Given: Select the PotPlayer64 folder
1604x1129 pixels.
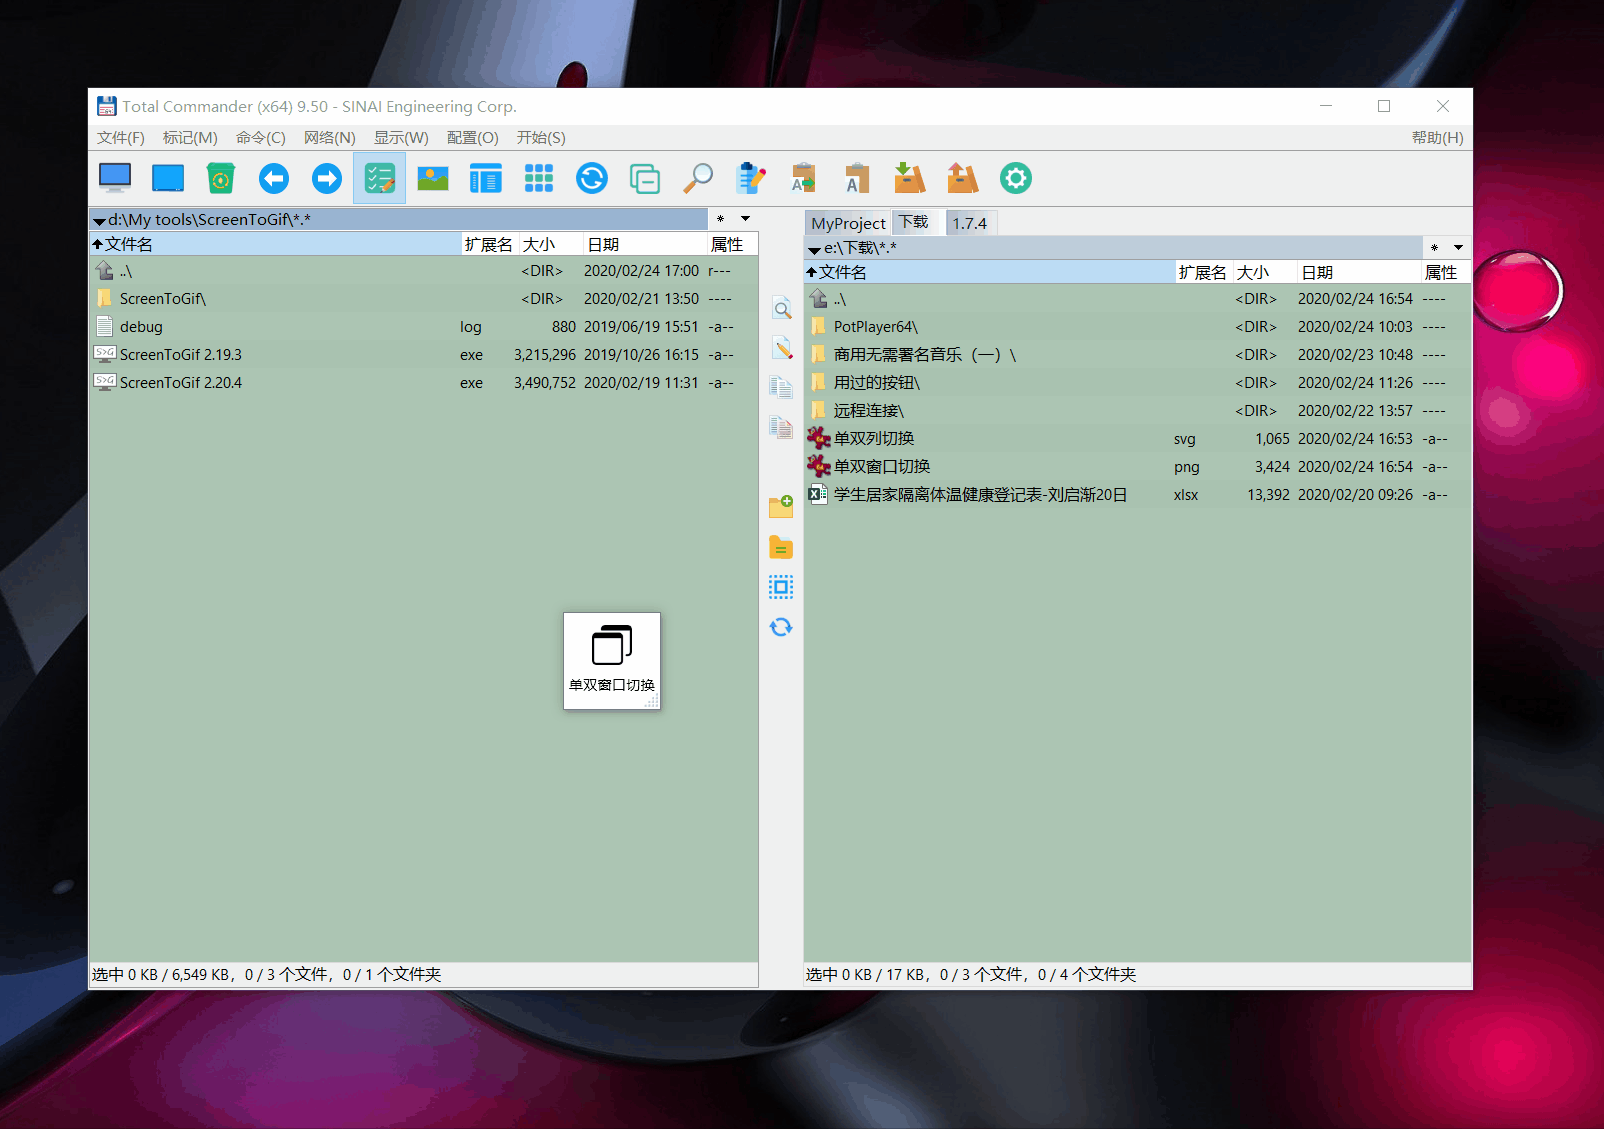Looking at the screenshot, I should click(1137, 327).
